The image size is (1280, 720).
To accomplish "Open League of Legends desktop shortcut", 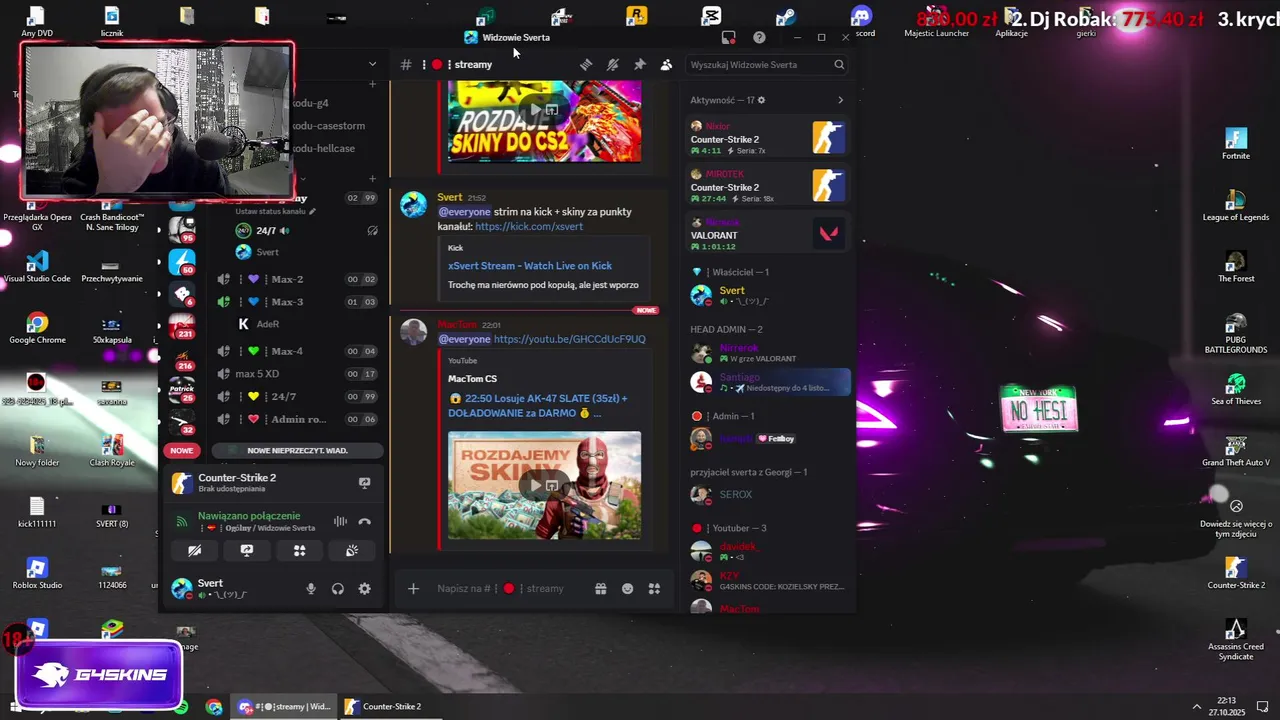I will click(x=1236, y=205).
